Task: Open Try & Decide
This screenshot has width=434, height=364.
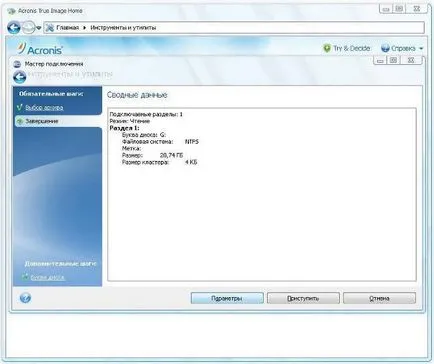Action: (x=352, y=48)
